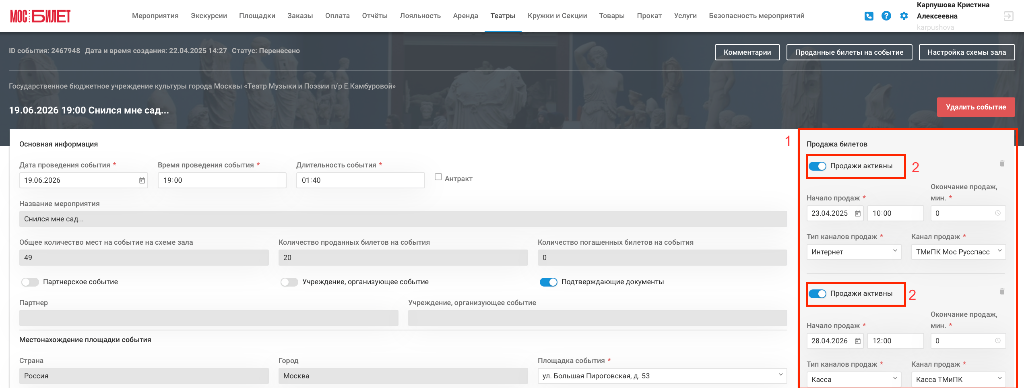This screenshot has width=1024, height=388.
Task: Switch to the Отчёты menu item
Action: tap(374, 16)
